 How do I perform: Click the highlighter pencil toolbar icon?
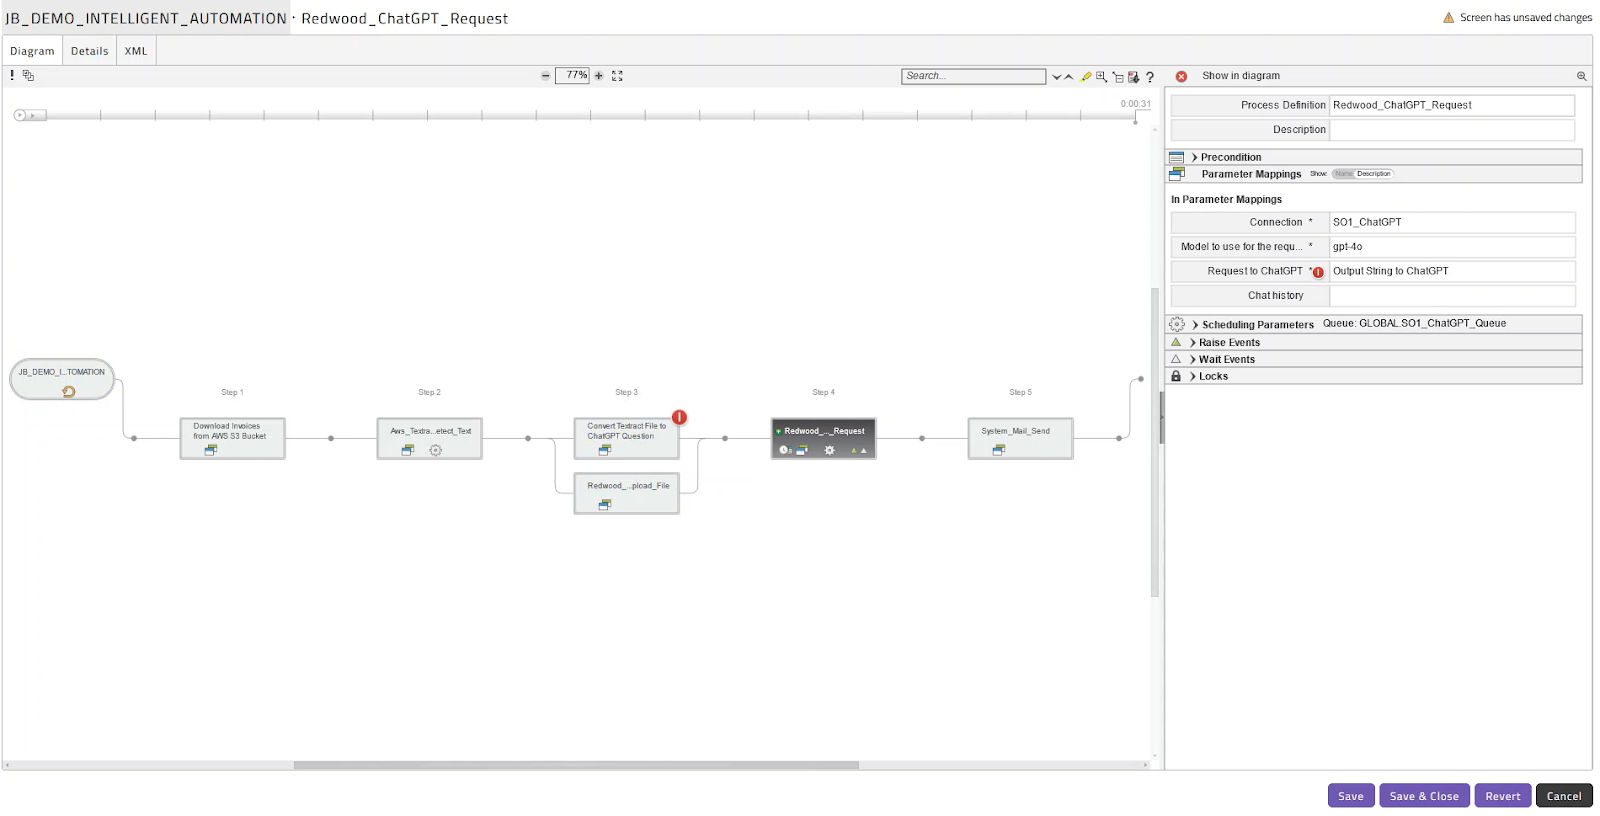click(x=1086, y=77)
